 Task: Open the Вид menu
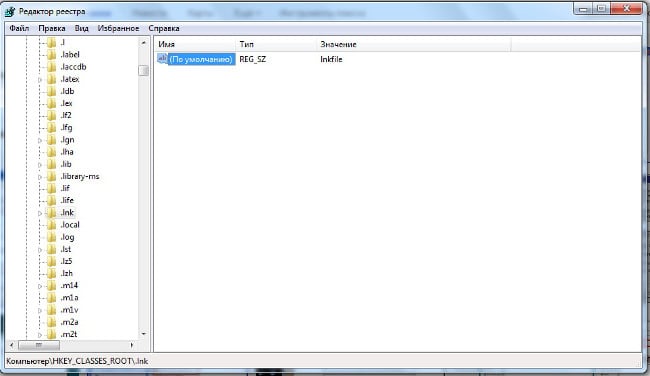[x=82, y=28]
